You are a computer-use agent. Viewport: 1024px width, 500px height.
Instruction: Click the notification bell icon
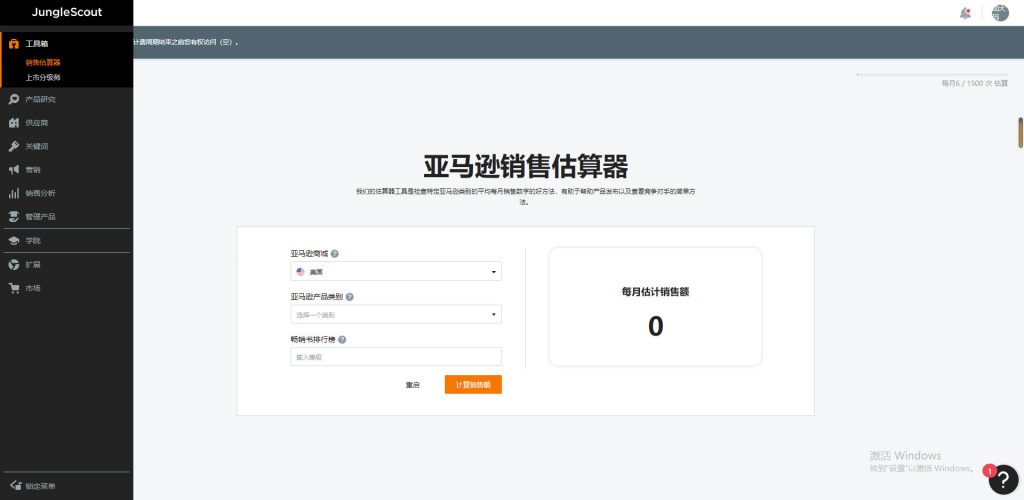click(x=965, y=13)
